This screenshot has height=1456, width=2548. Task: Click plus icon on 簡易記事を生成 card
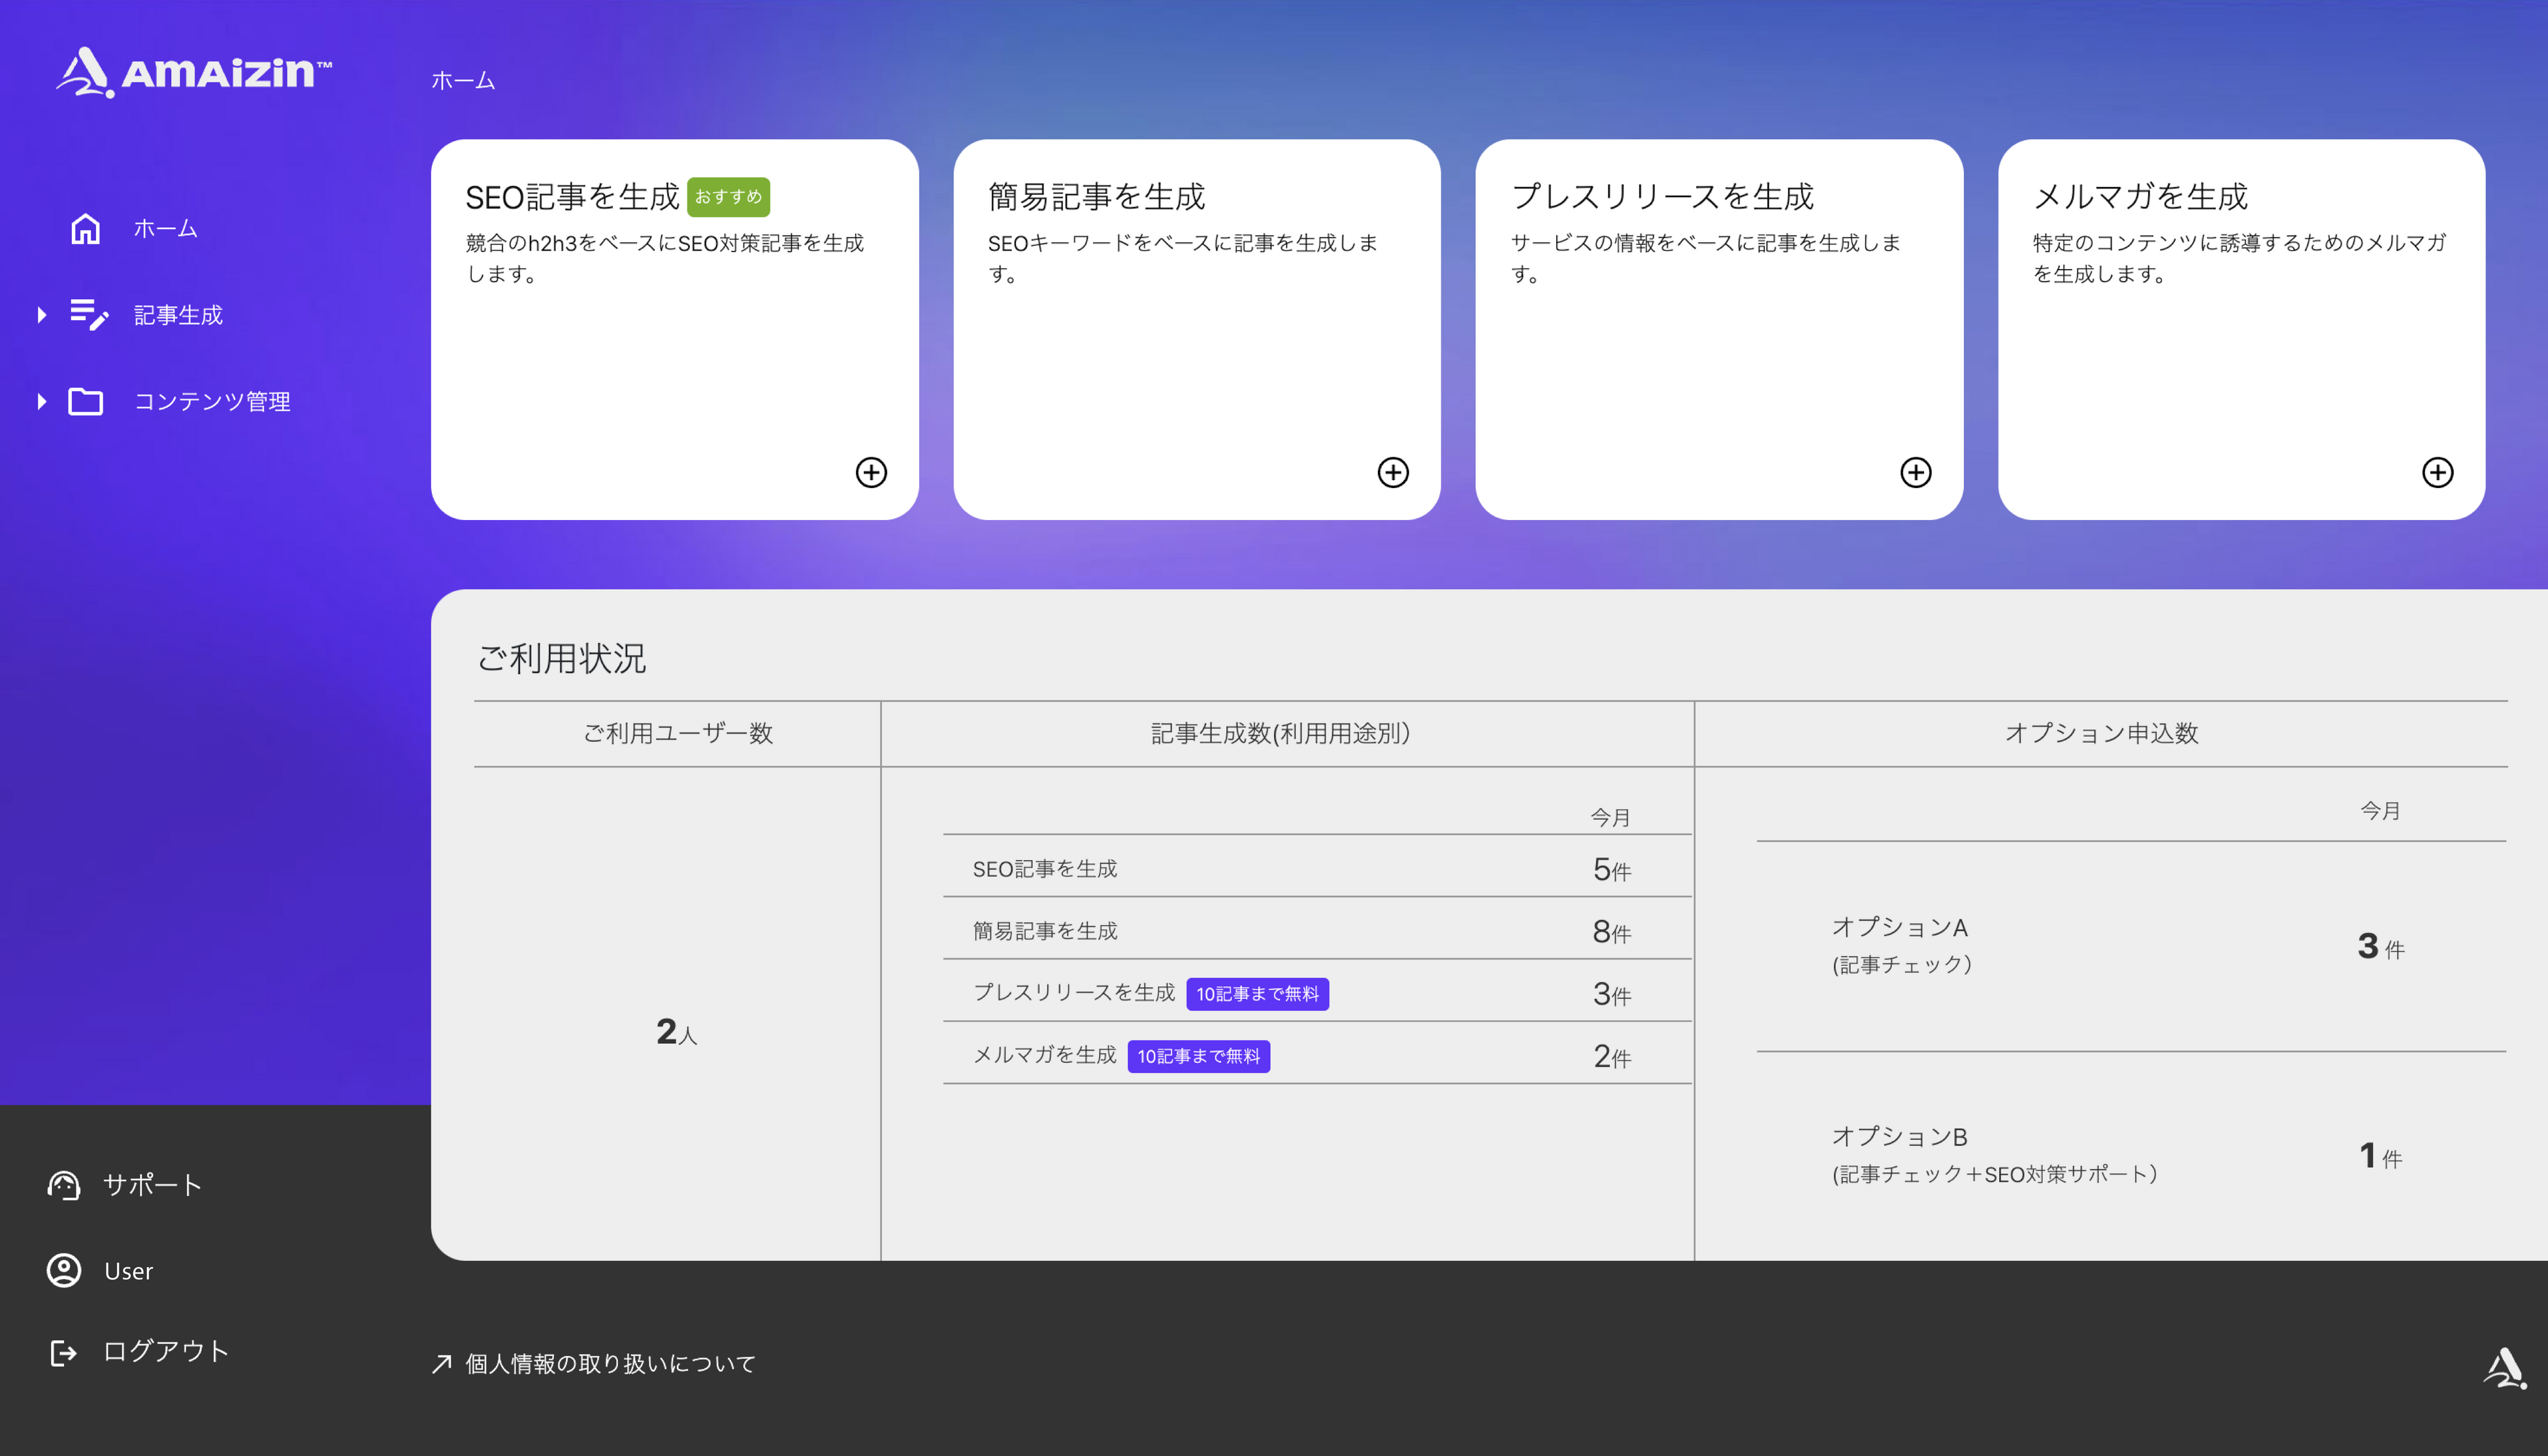(x=1393, y=472)
